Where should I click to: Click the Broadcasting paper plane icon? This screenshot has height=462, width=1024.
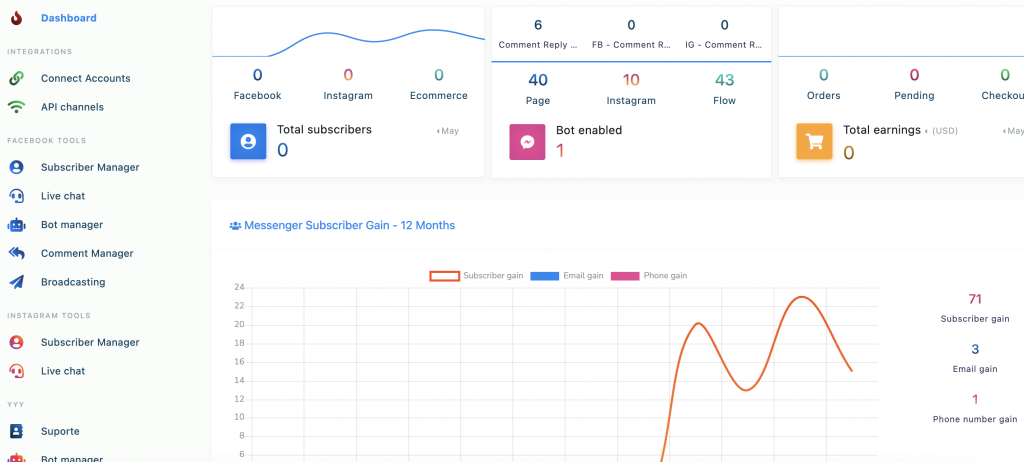(x=16, y=282)
